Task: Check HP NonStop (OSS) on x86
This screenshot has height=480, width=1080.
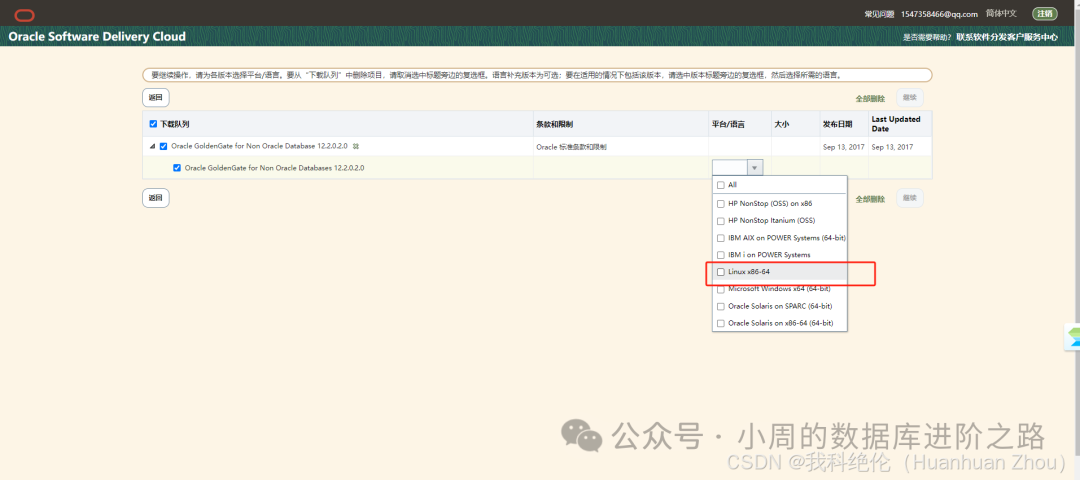Action: (x=720, y=204)
